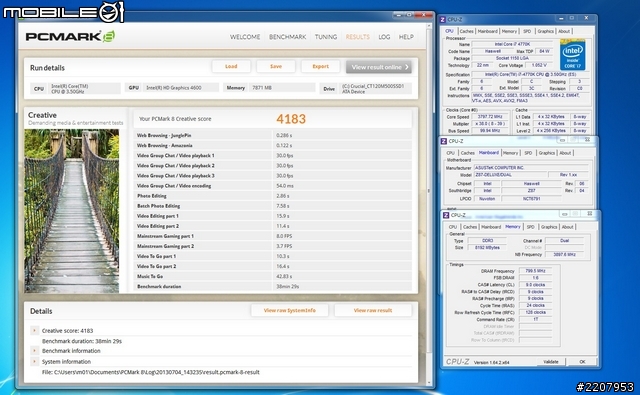Screen dimensions: 640x395
Task: Click the Validate button in CPU-Z
Action: [x=551, y=362]
